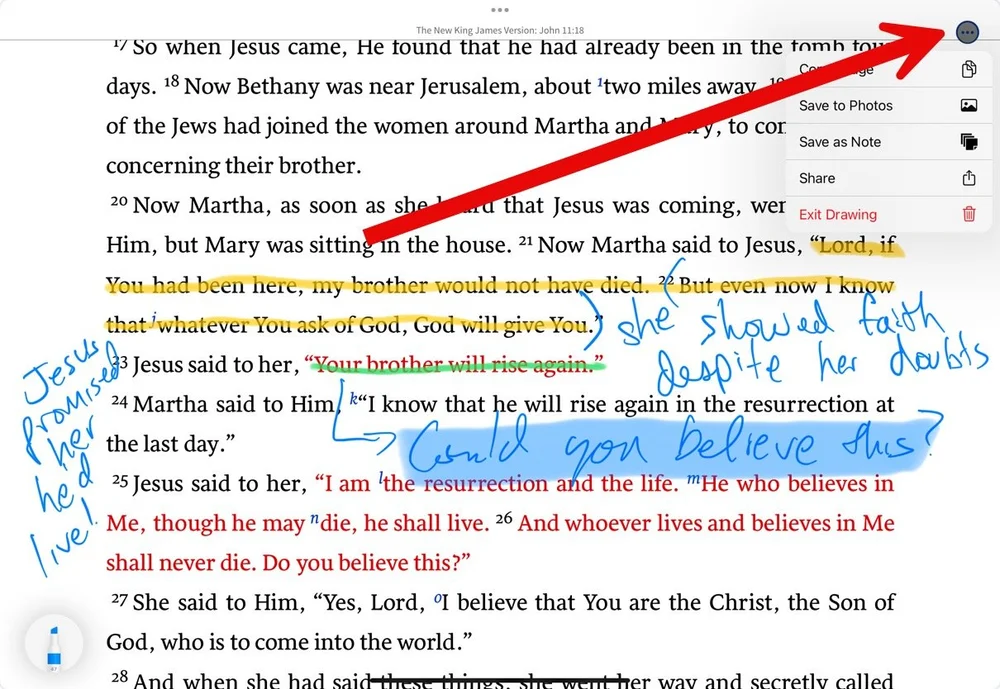1000x689 pixels.
Task: Tap the red words 'shall never die.'
Action: tap(181, 563)
